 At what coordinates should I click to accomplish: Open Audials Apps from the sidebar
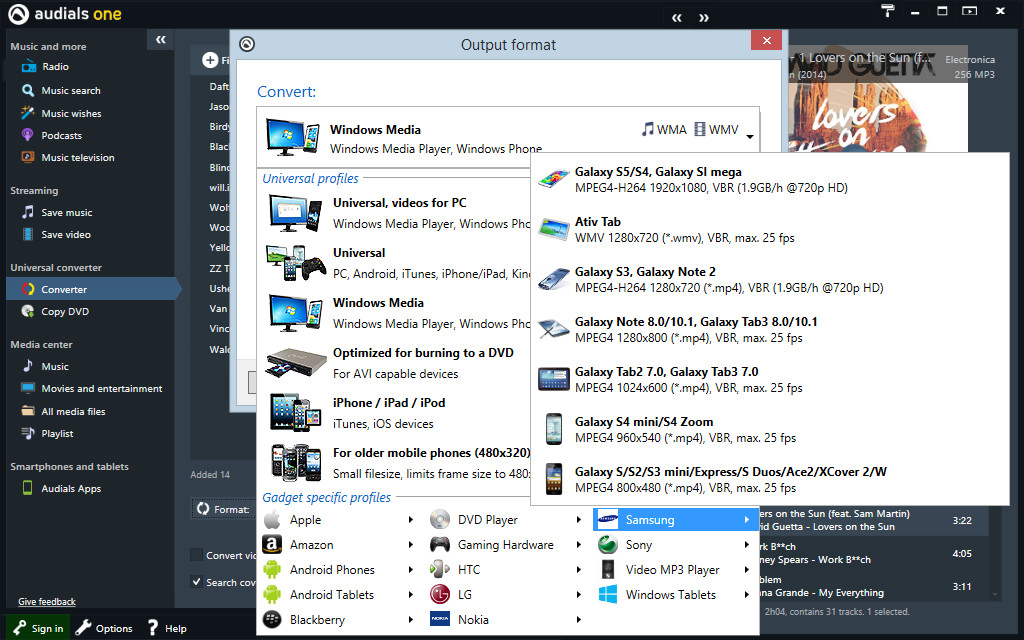[x=28, y=488]
